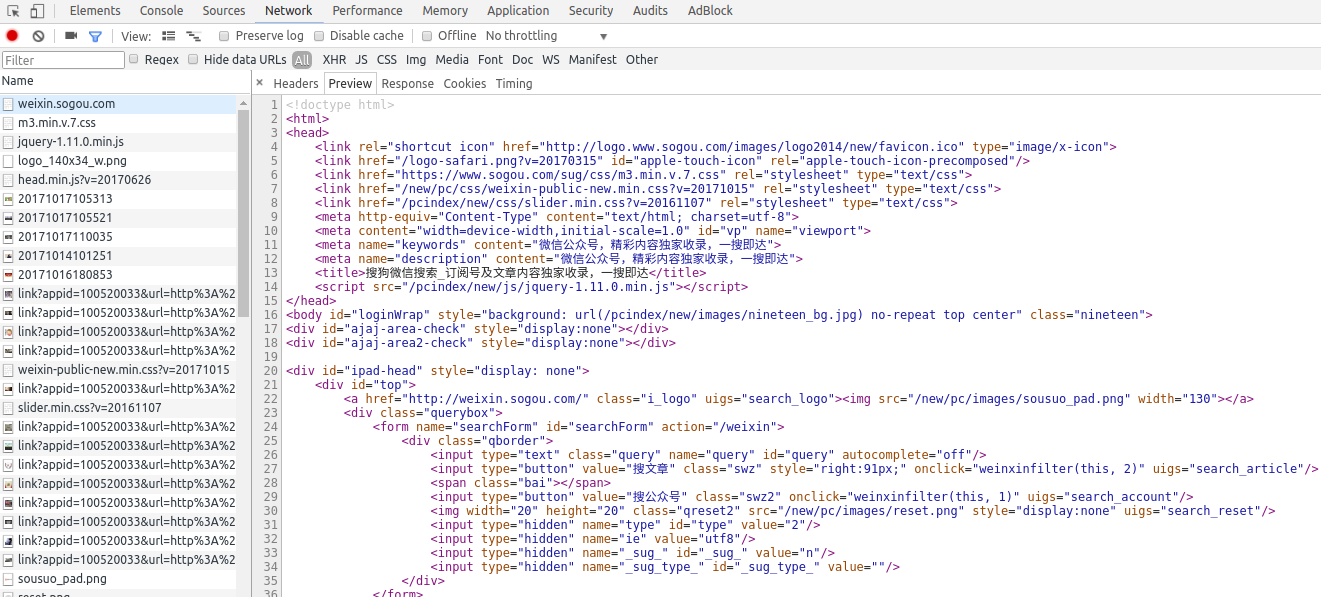Click the capture screenshots camera icon
The image size is (1321, 597).
pyautogui.click(x=71, y=36)
